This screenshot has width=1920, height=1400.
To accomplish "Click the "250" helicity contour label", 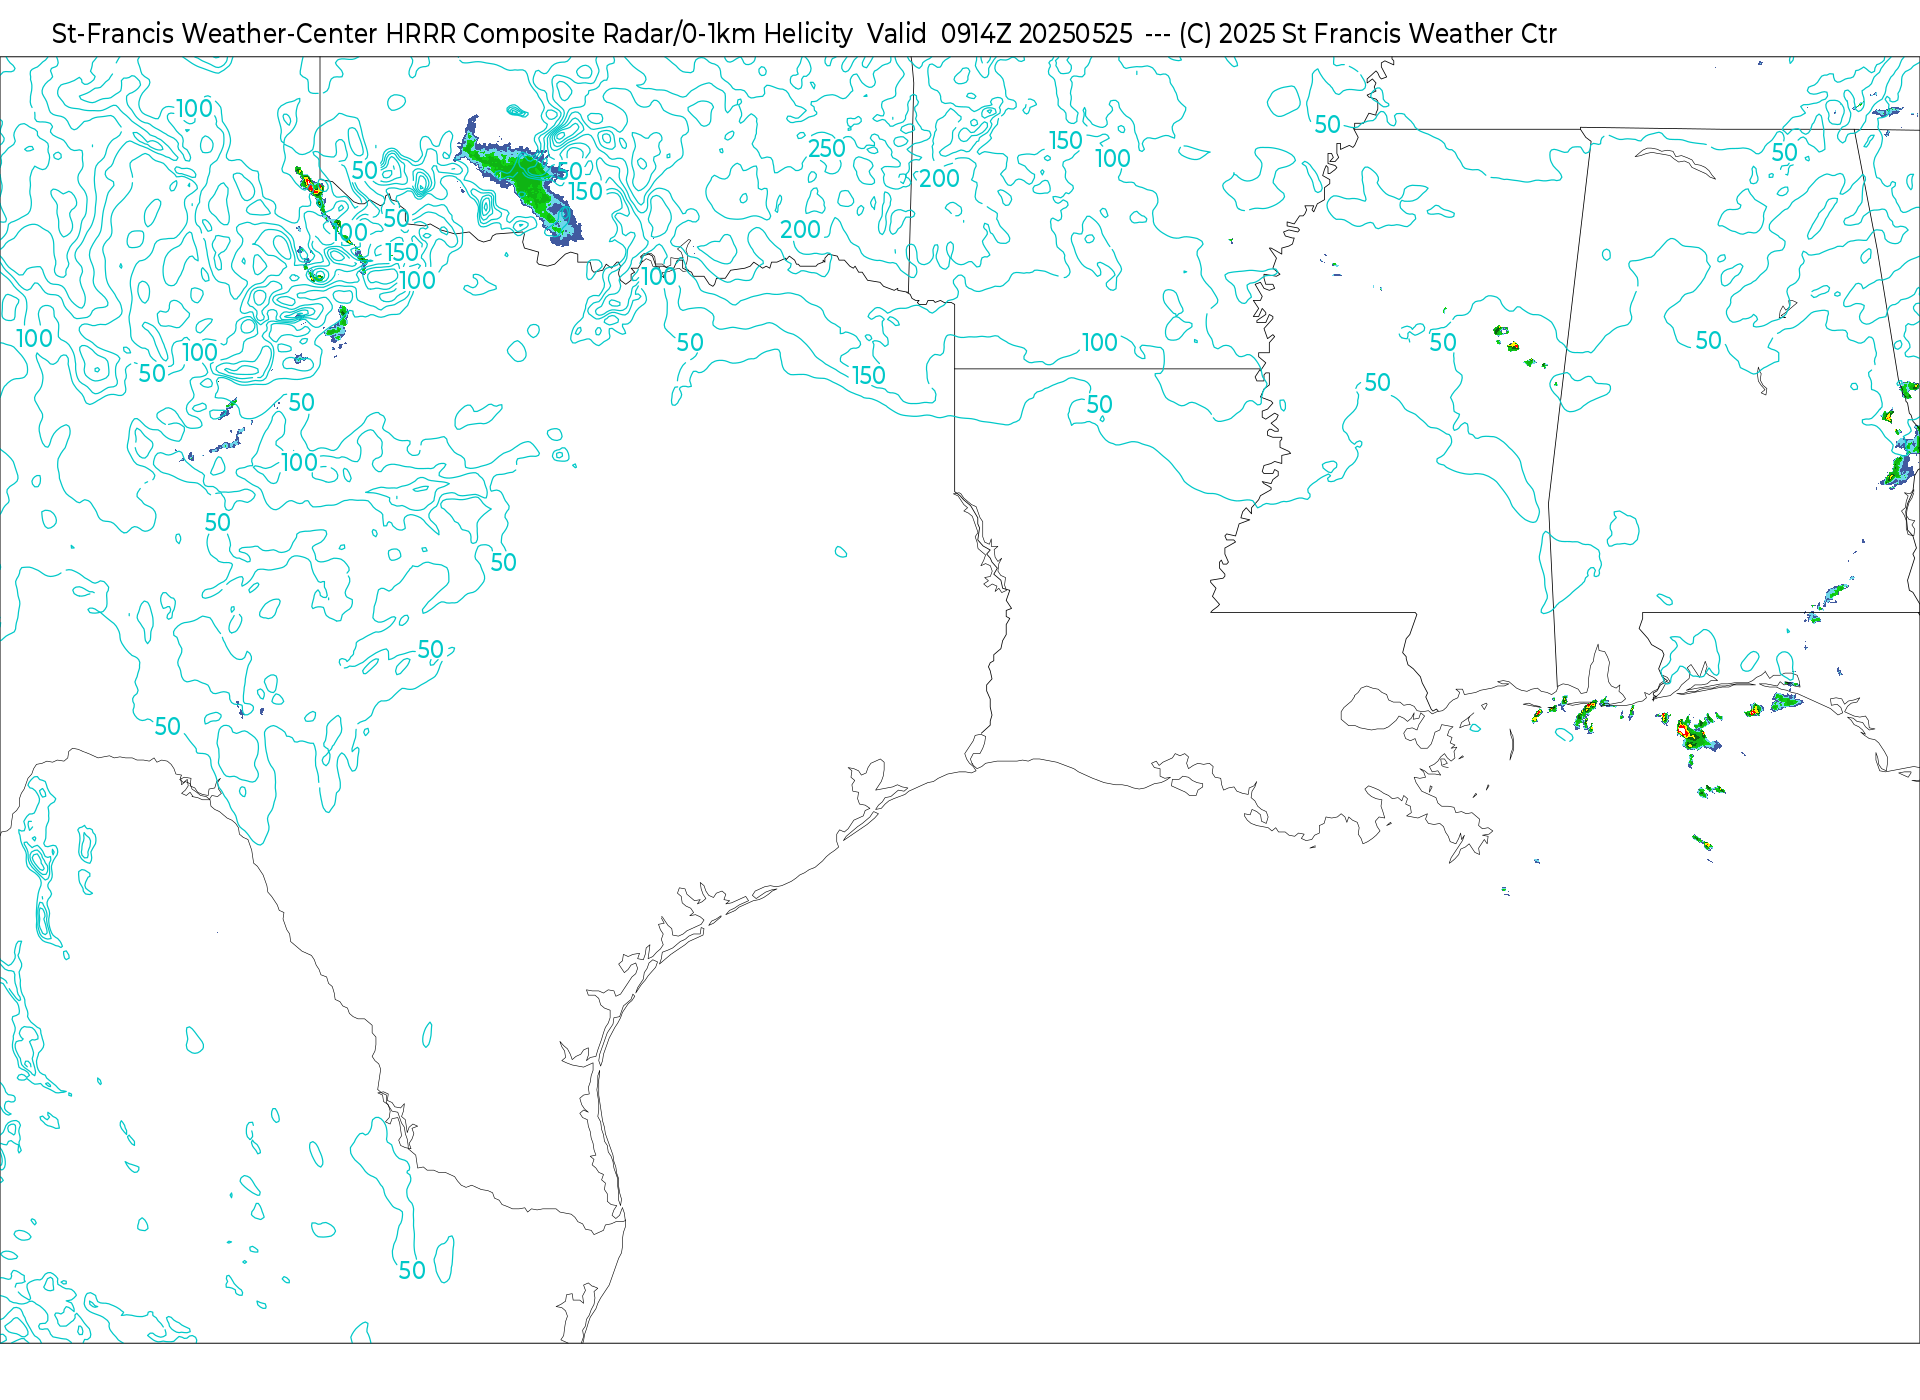I will click(x=827, y=148).
